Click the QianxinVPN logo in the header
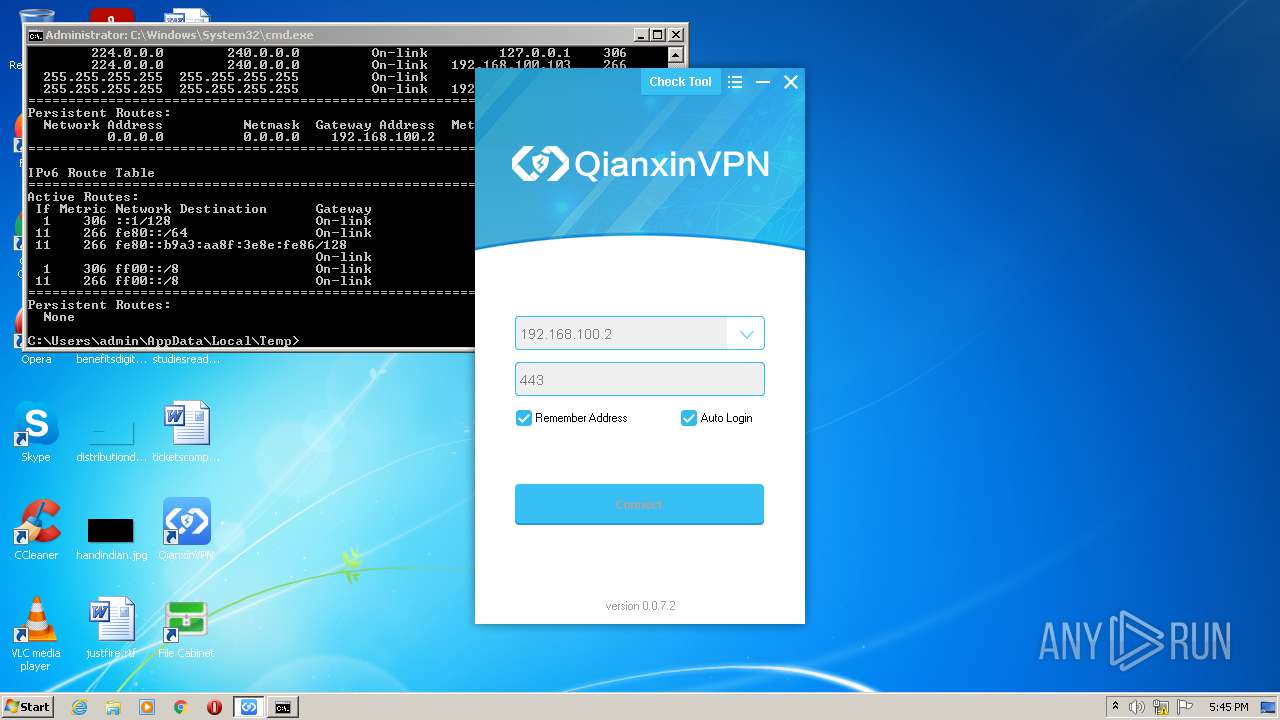 640,164
